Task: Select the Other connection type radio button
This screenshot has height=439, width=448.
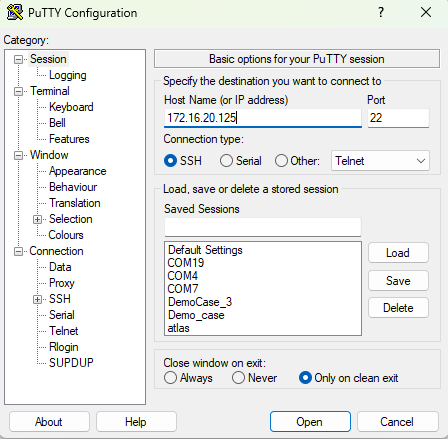Action: 281,161
